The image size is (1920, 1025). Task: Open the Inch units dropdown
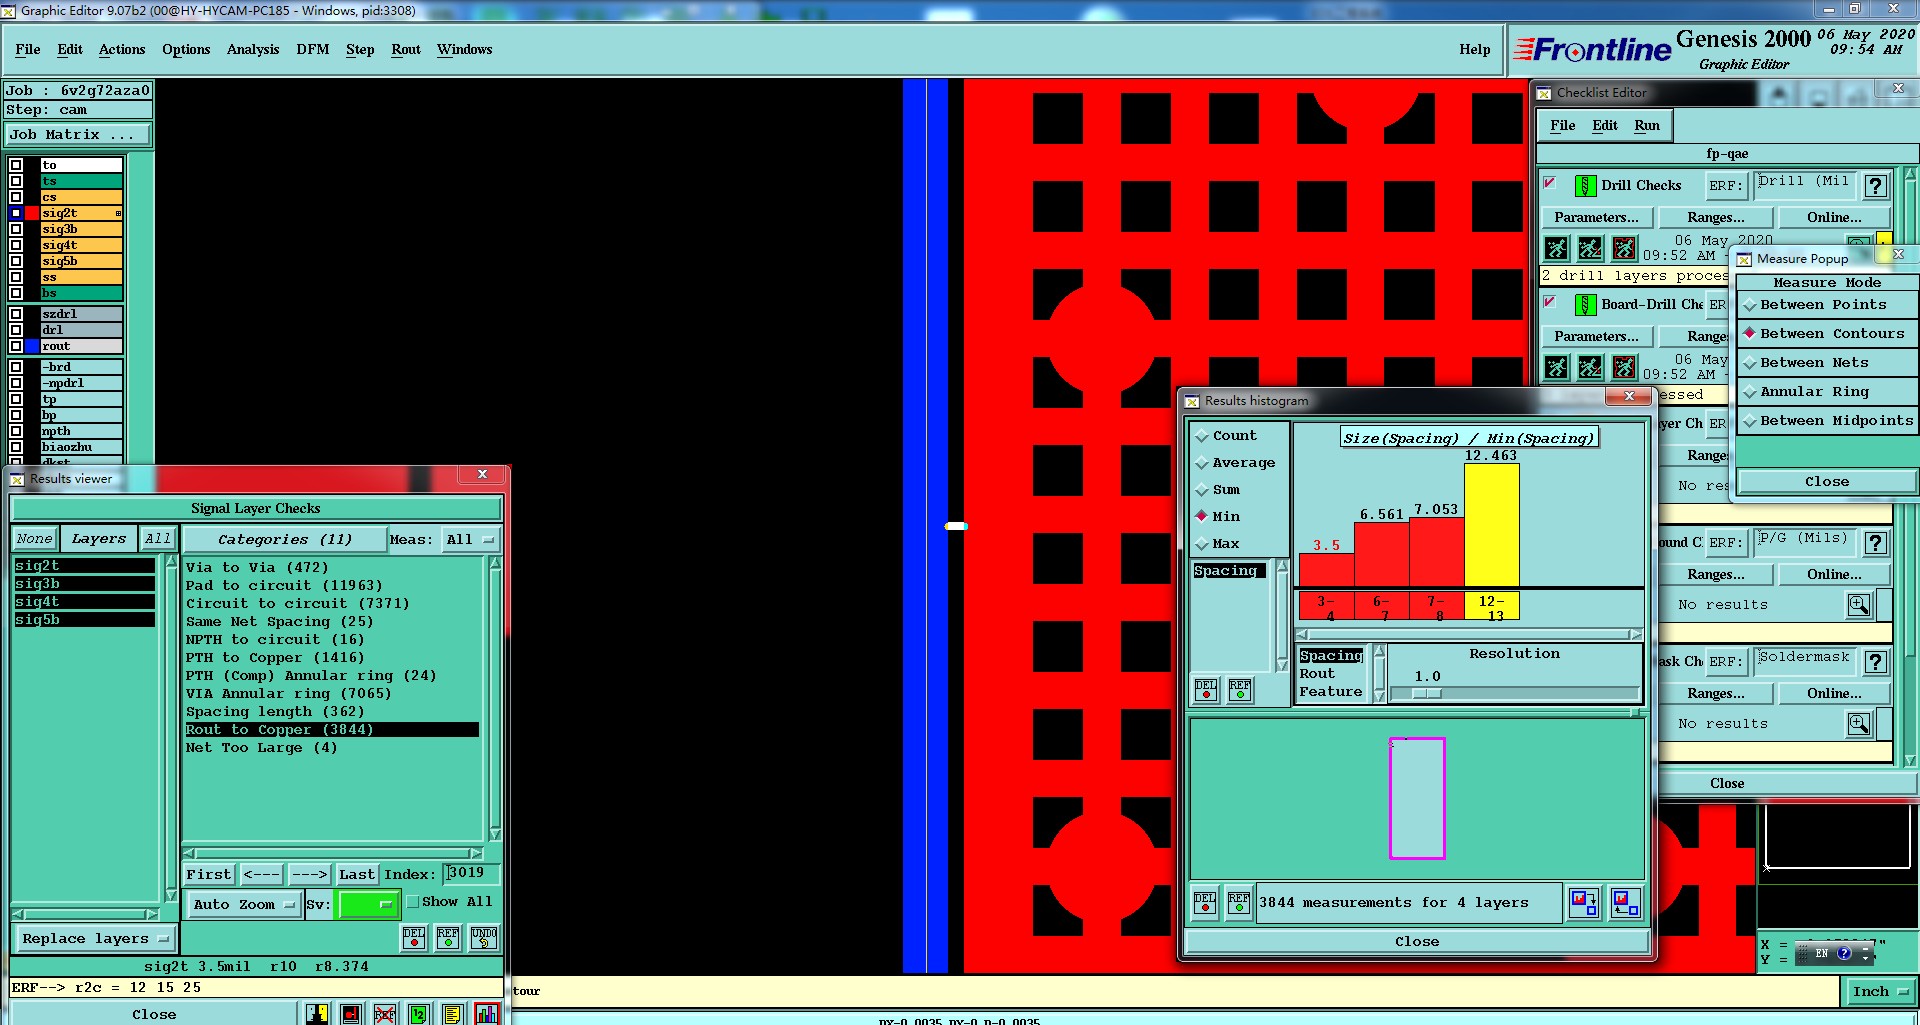[x=1879, y=992]
